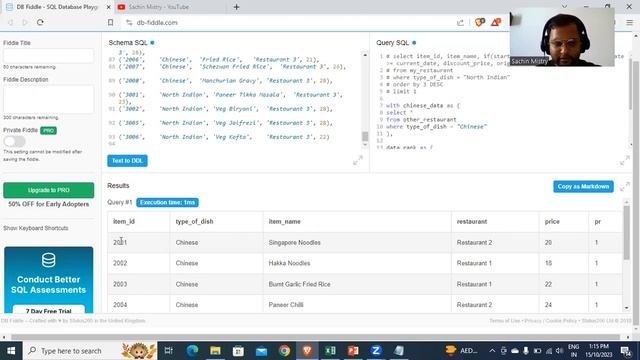Click the Upgrade to PRO button
Viewport: 640px width, 360px height.
(49, 190)
